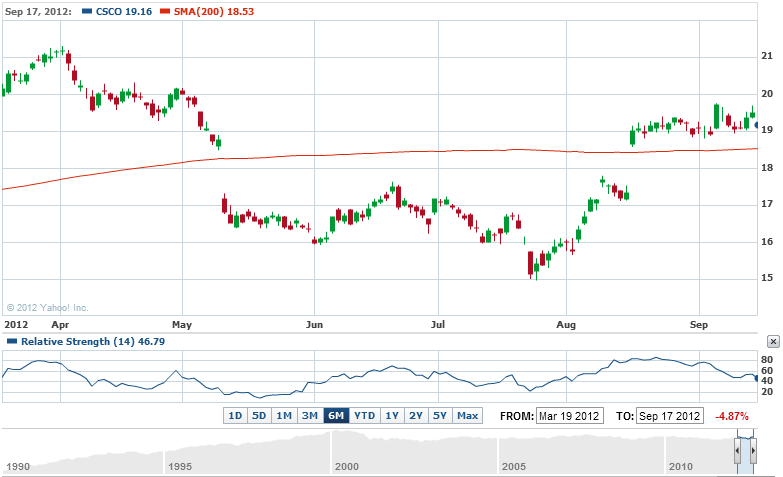Viewport: 783px width, 477px height.
Task: Click the 2012 year axis label
Action: (16, 325)
